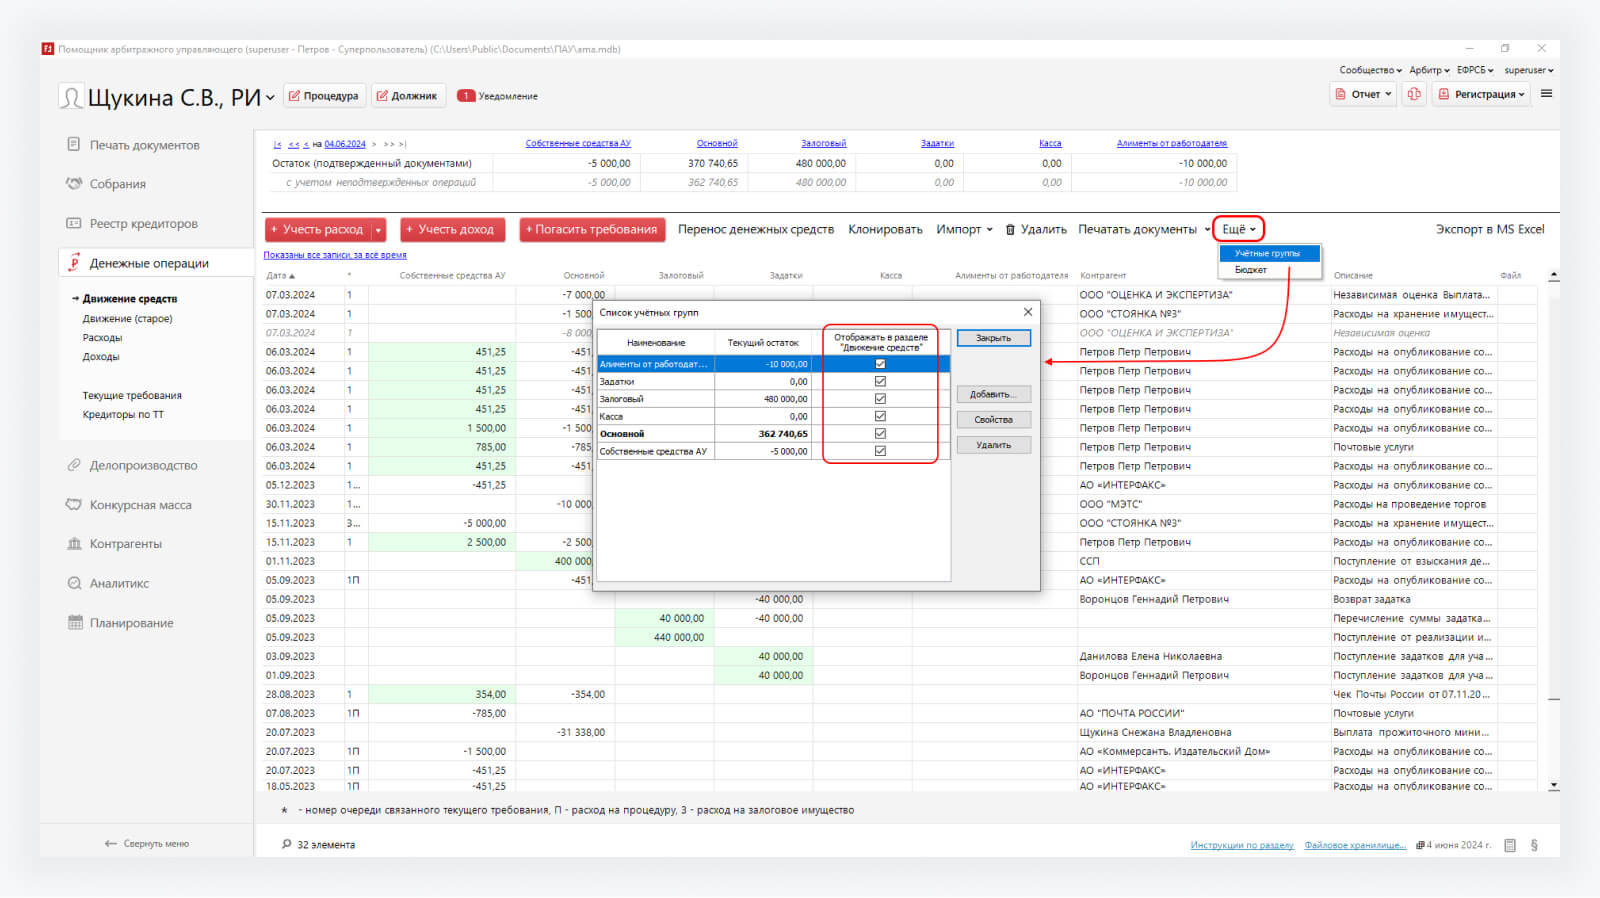Click Клонировать in toolbar
Screen dimensions: 1600x898
(x=885, y=229)
